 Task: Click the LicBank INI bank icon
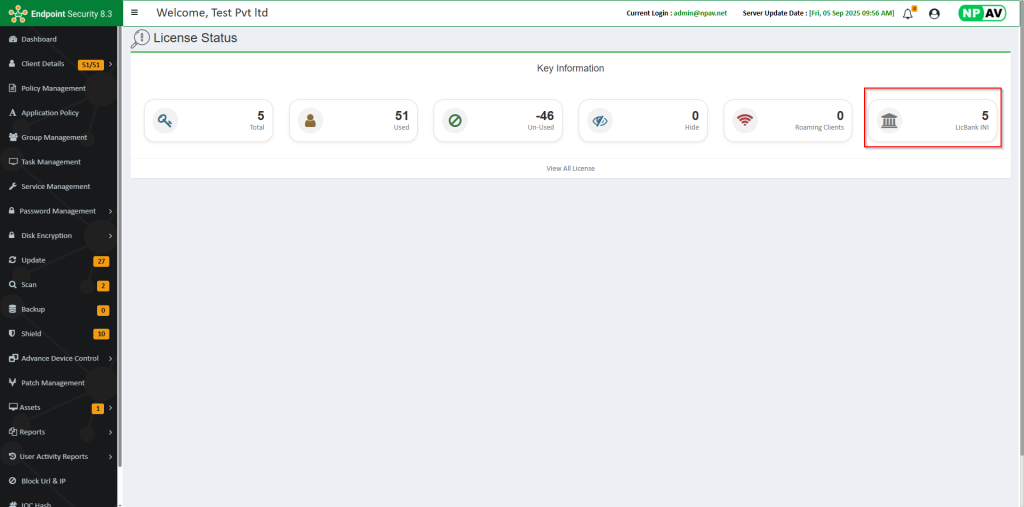tap(889, 121)
